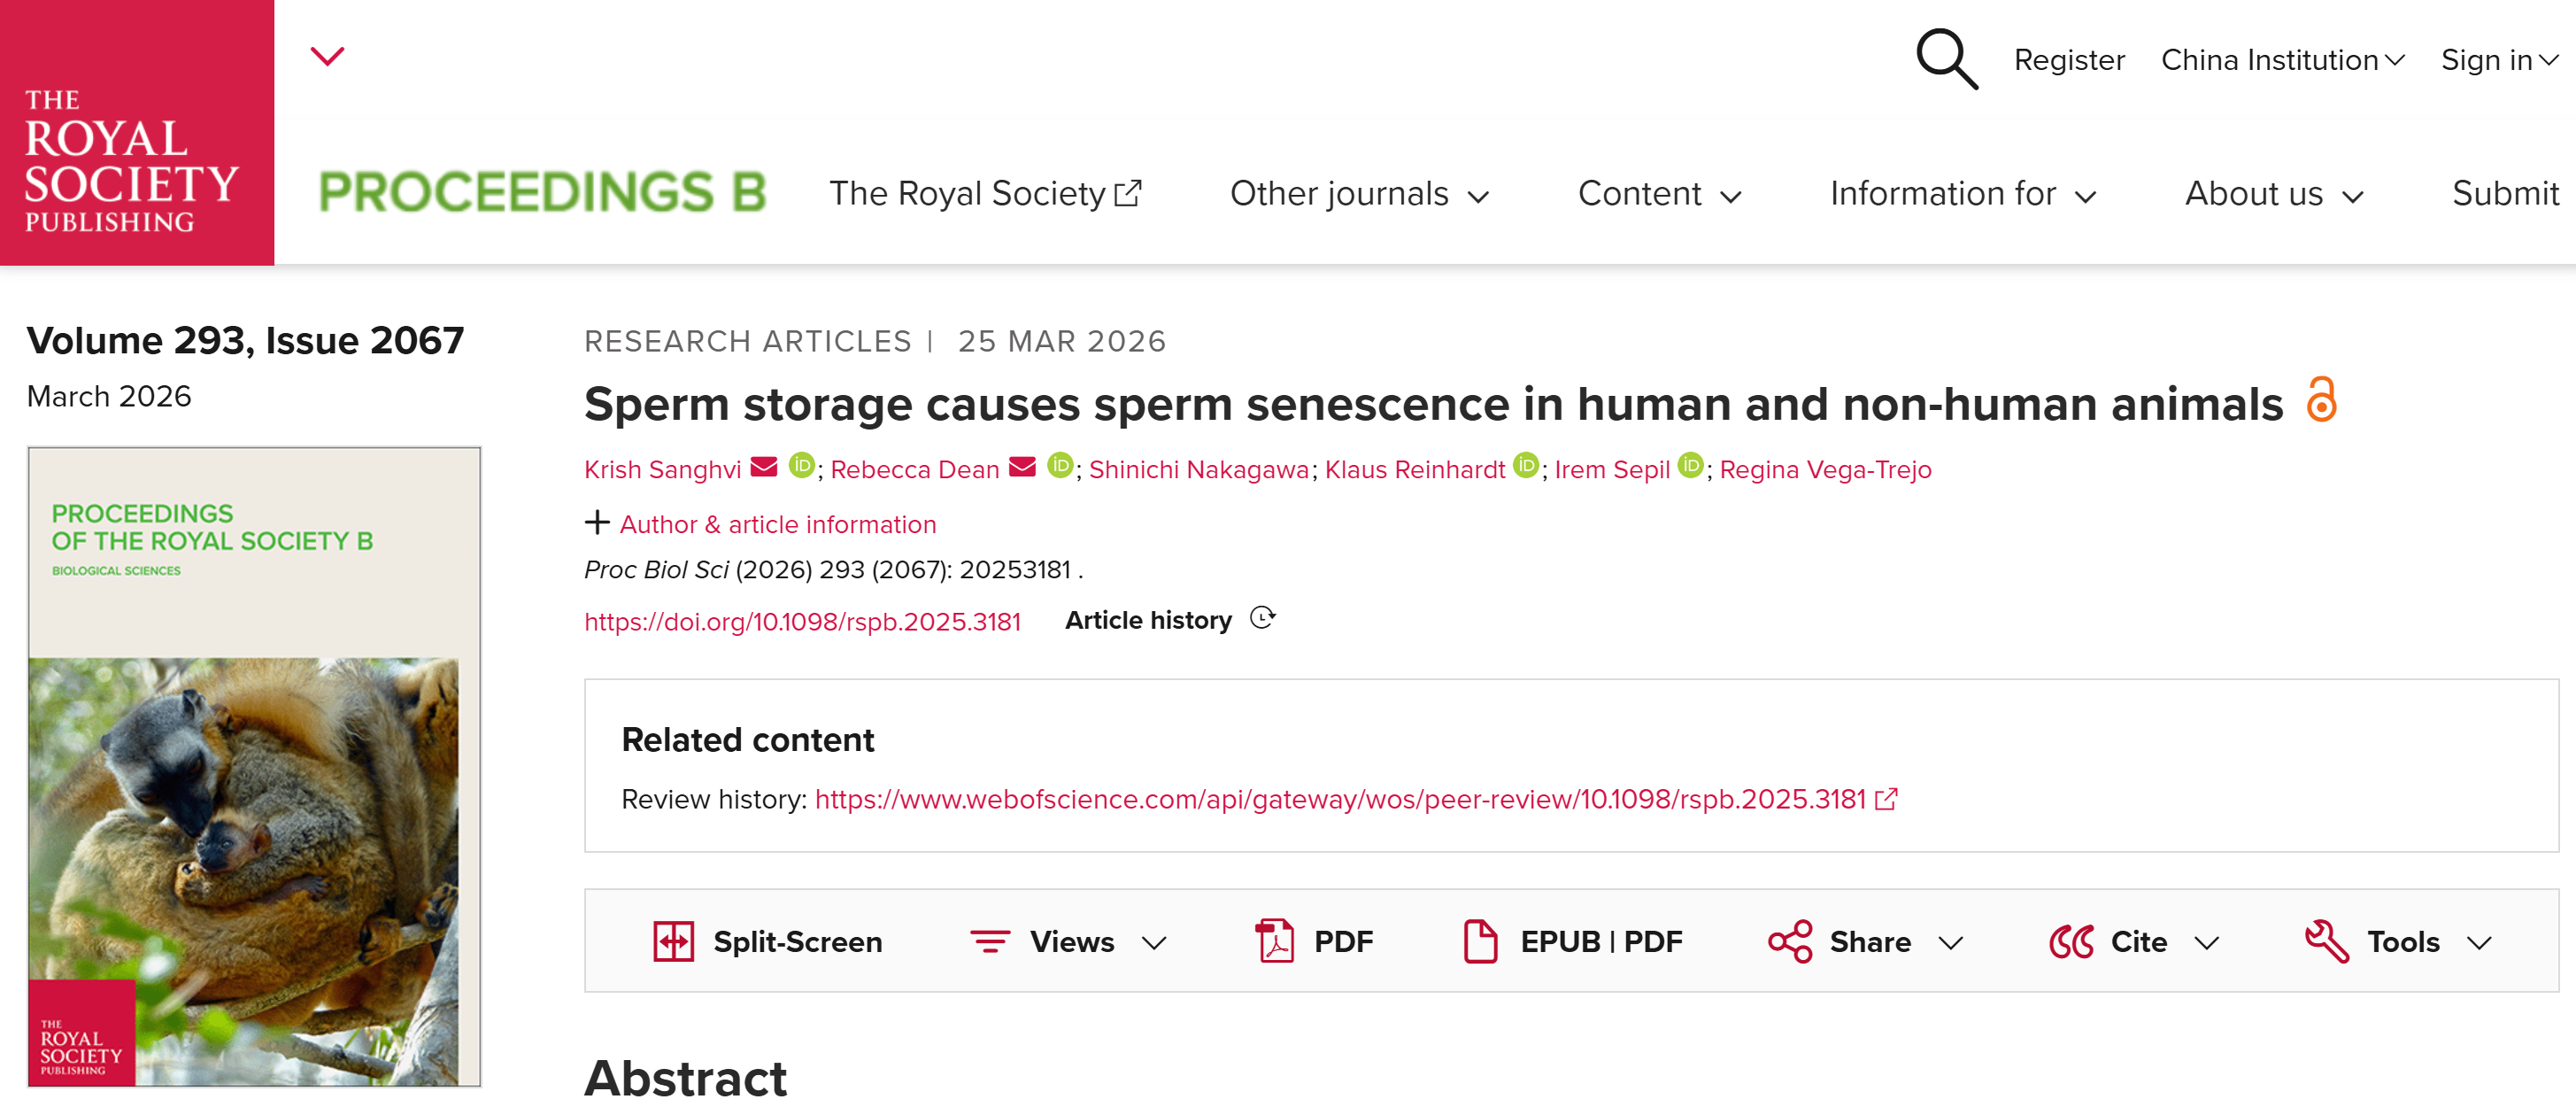Download the article via the PDF icon
Viewport: 2576px width, 1107px height.
click(1275, 941)
